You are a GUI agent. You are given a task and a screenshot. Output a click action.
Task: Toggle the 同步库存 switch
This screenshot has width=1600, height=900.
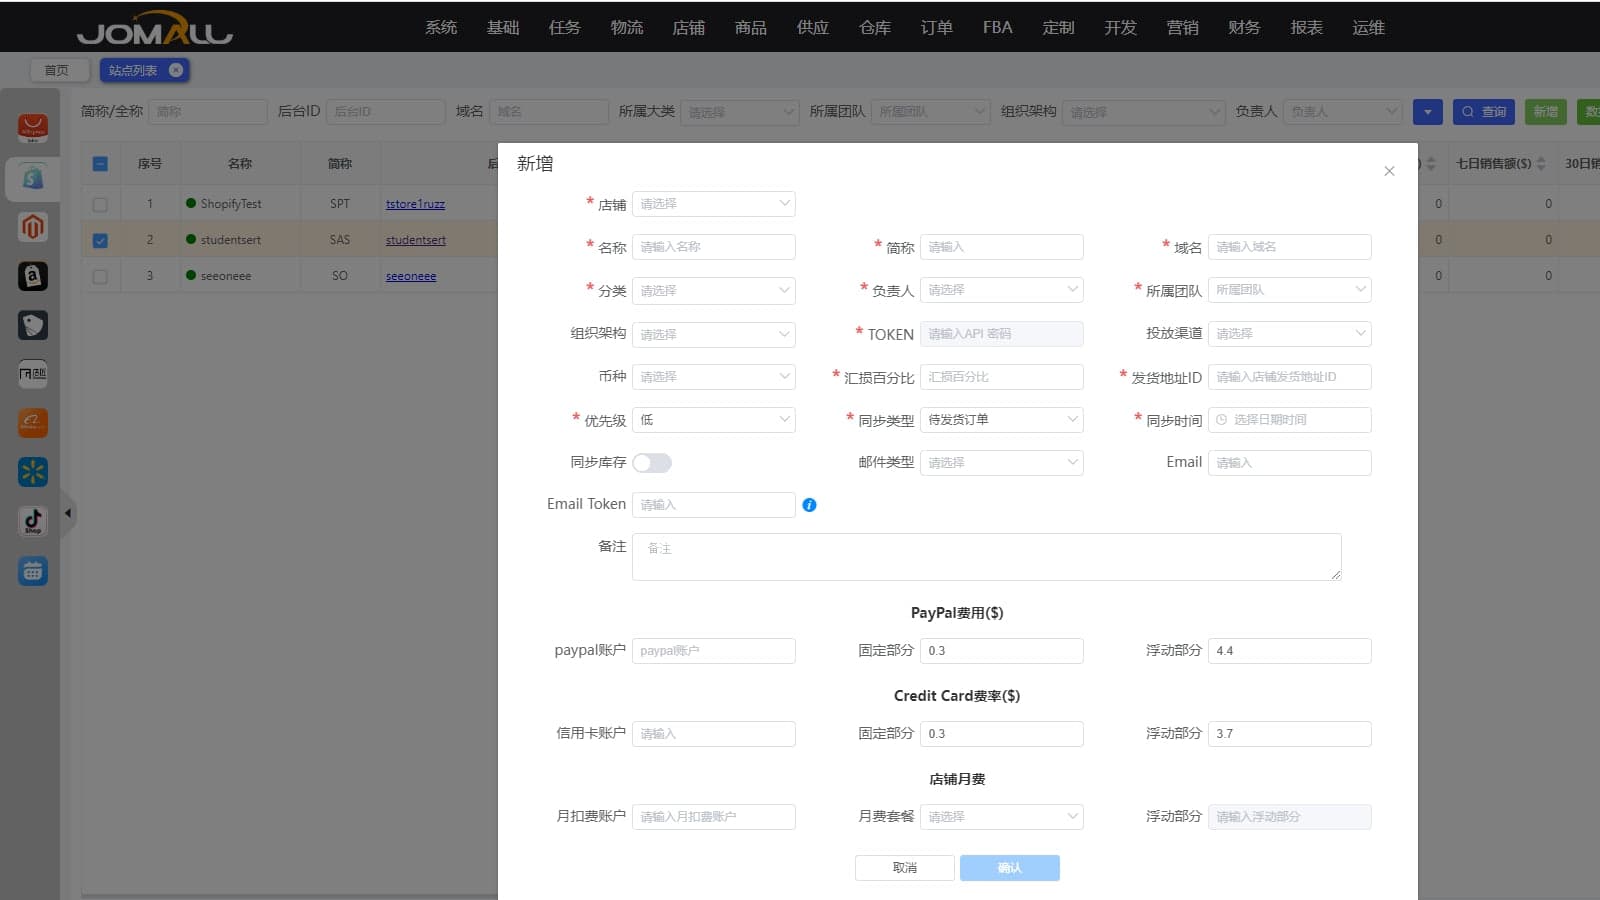click(x=652, y=463)
